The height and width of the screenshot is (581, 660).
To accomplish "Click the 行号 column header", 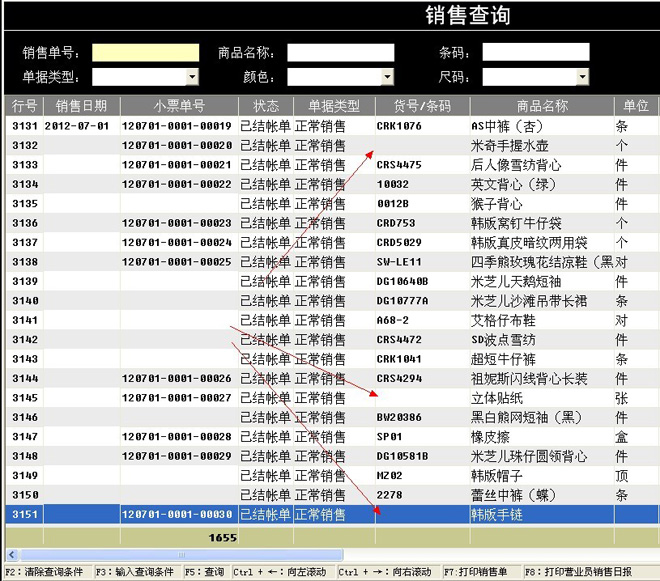I will tap(24, 106).
